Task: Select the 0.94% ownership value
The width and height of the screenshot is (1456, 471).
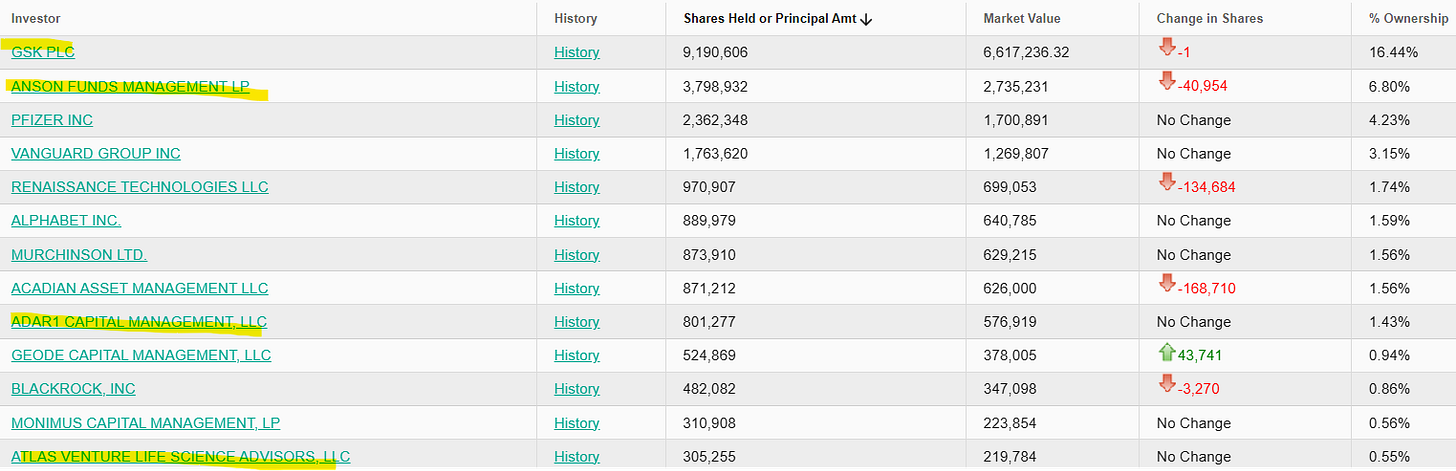Action: pos(1389,355)
